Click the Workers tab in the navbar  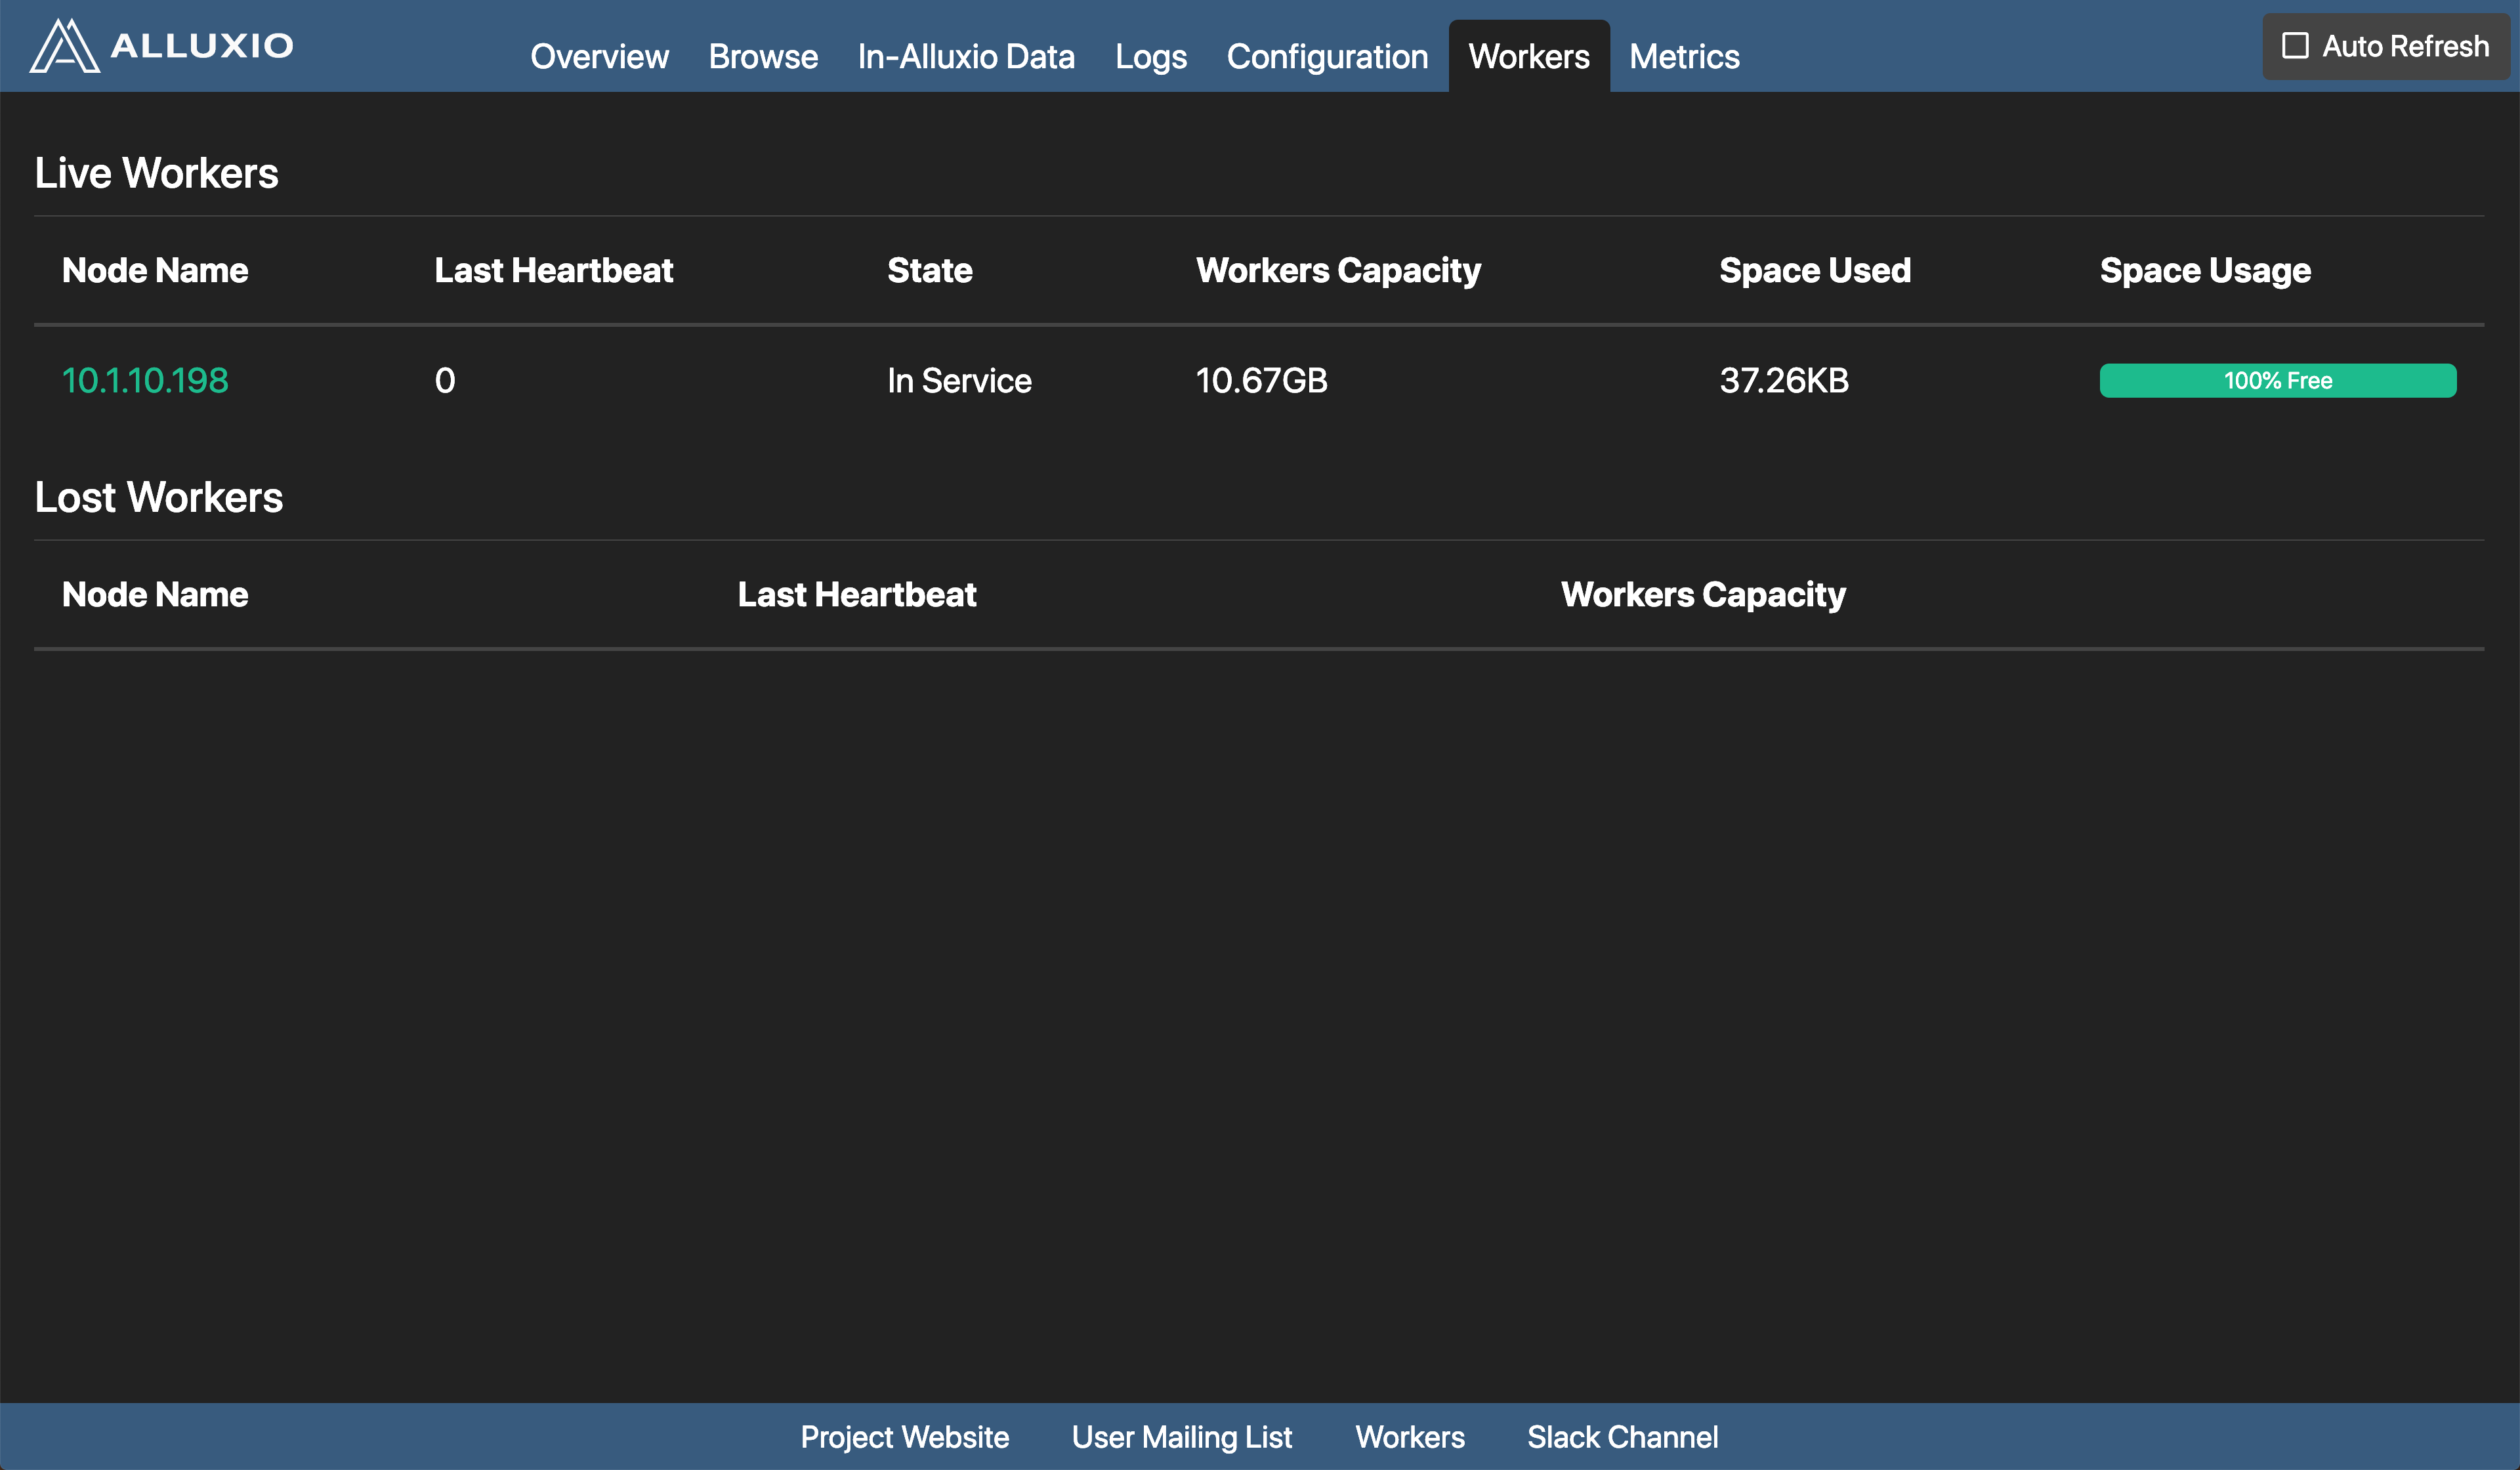click(x=1528, y=57)
